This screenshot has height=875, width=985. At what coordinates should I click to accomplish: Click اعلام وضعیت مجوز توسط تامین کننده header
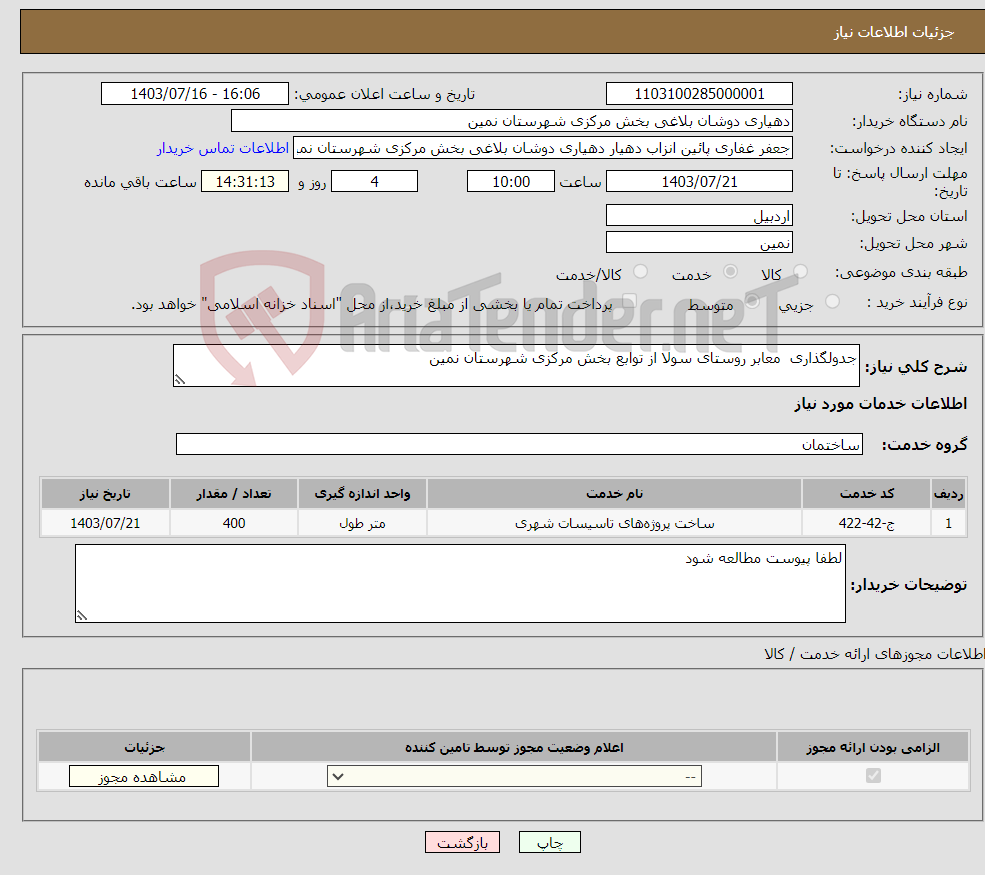[x=514, y=747]
